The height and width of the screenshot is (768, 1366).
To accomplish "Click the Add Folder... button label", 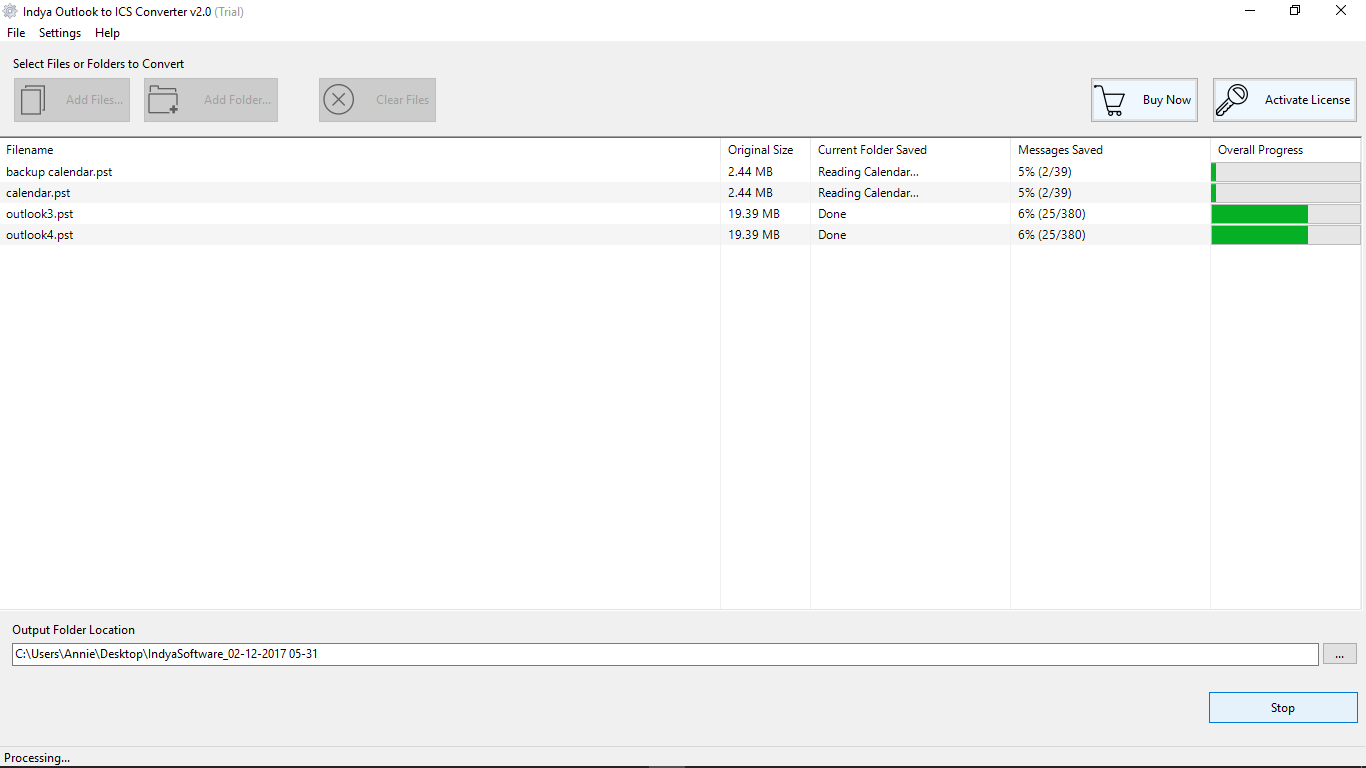I will coord(237,100).
